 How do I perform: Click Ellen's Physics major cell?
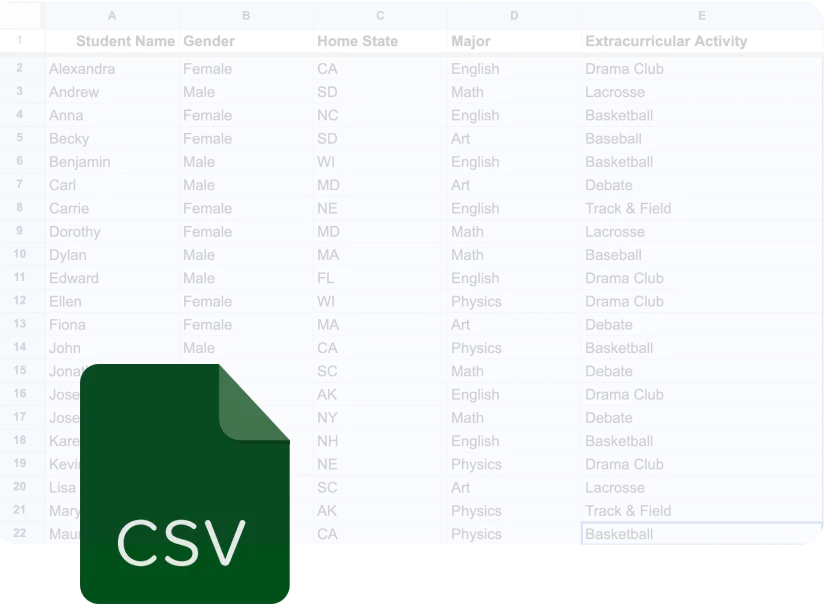[514, 301]
